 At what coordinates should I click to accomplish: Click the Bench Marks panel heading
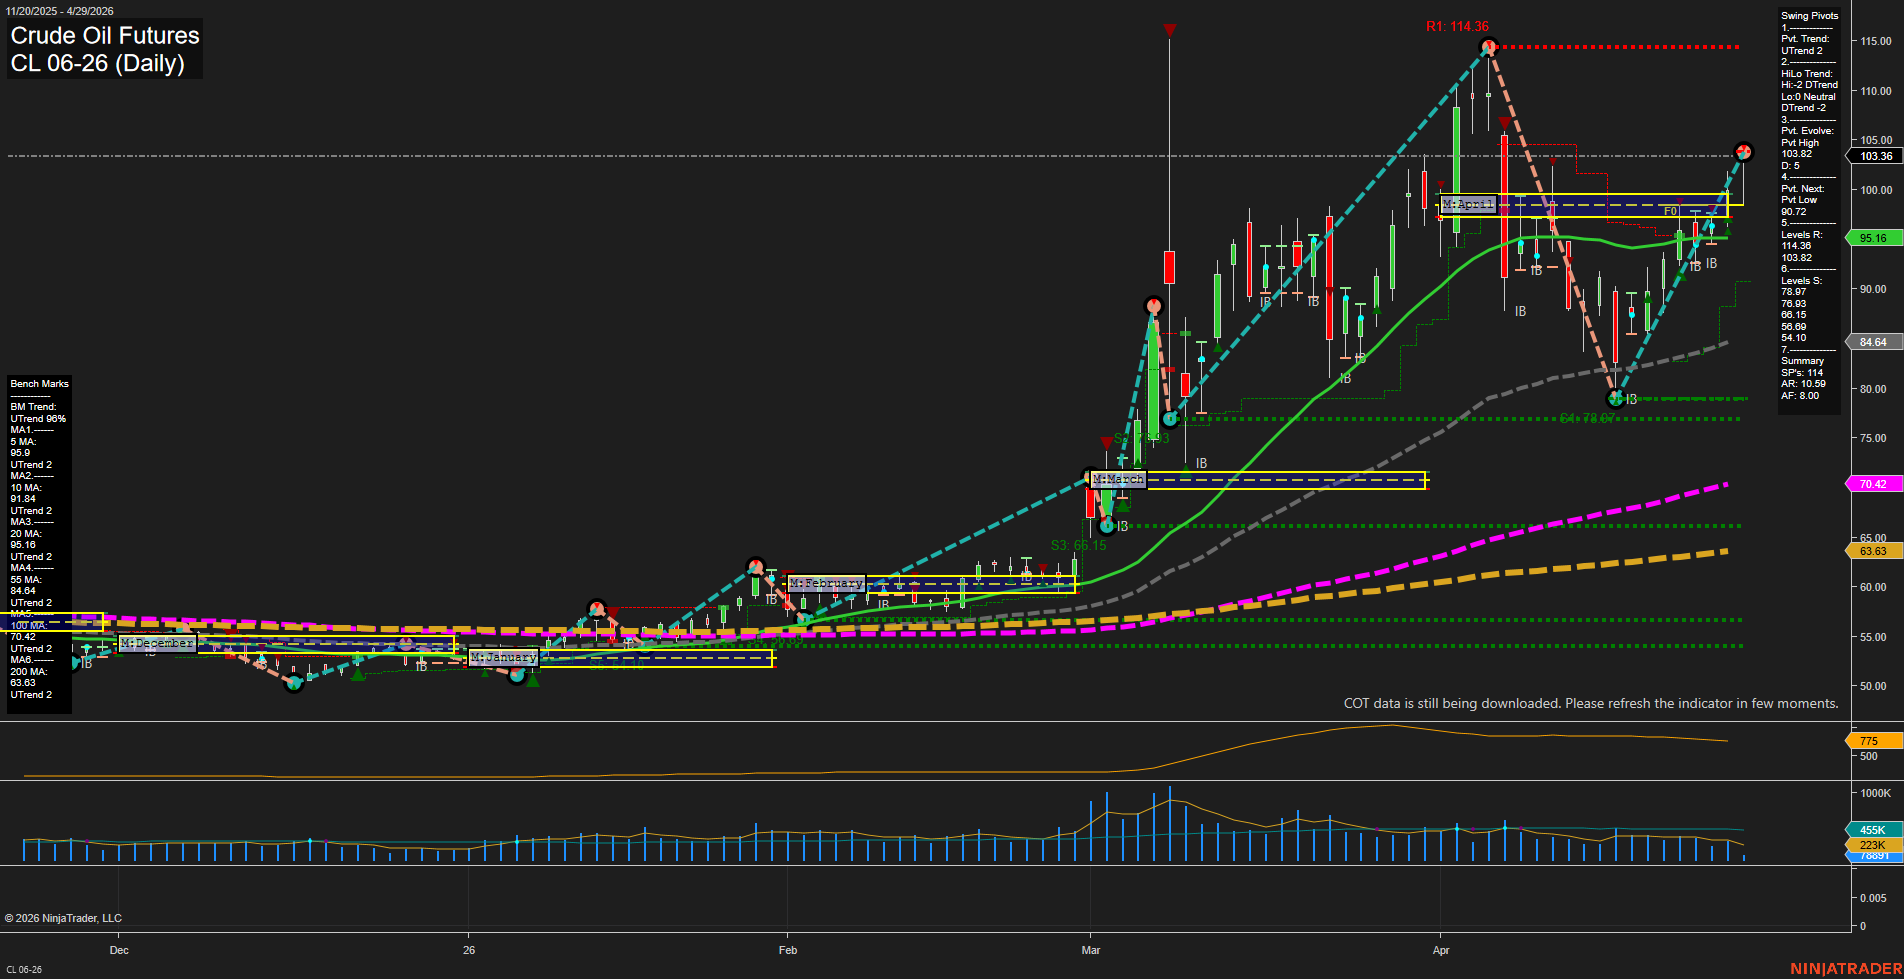pyautogui.click(x=39, y=384)
